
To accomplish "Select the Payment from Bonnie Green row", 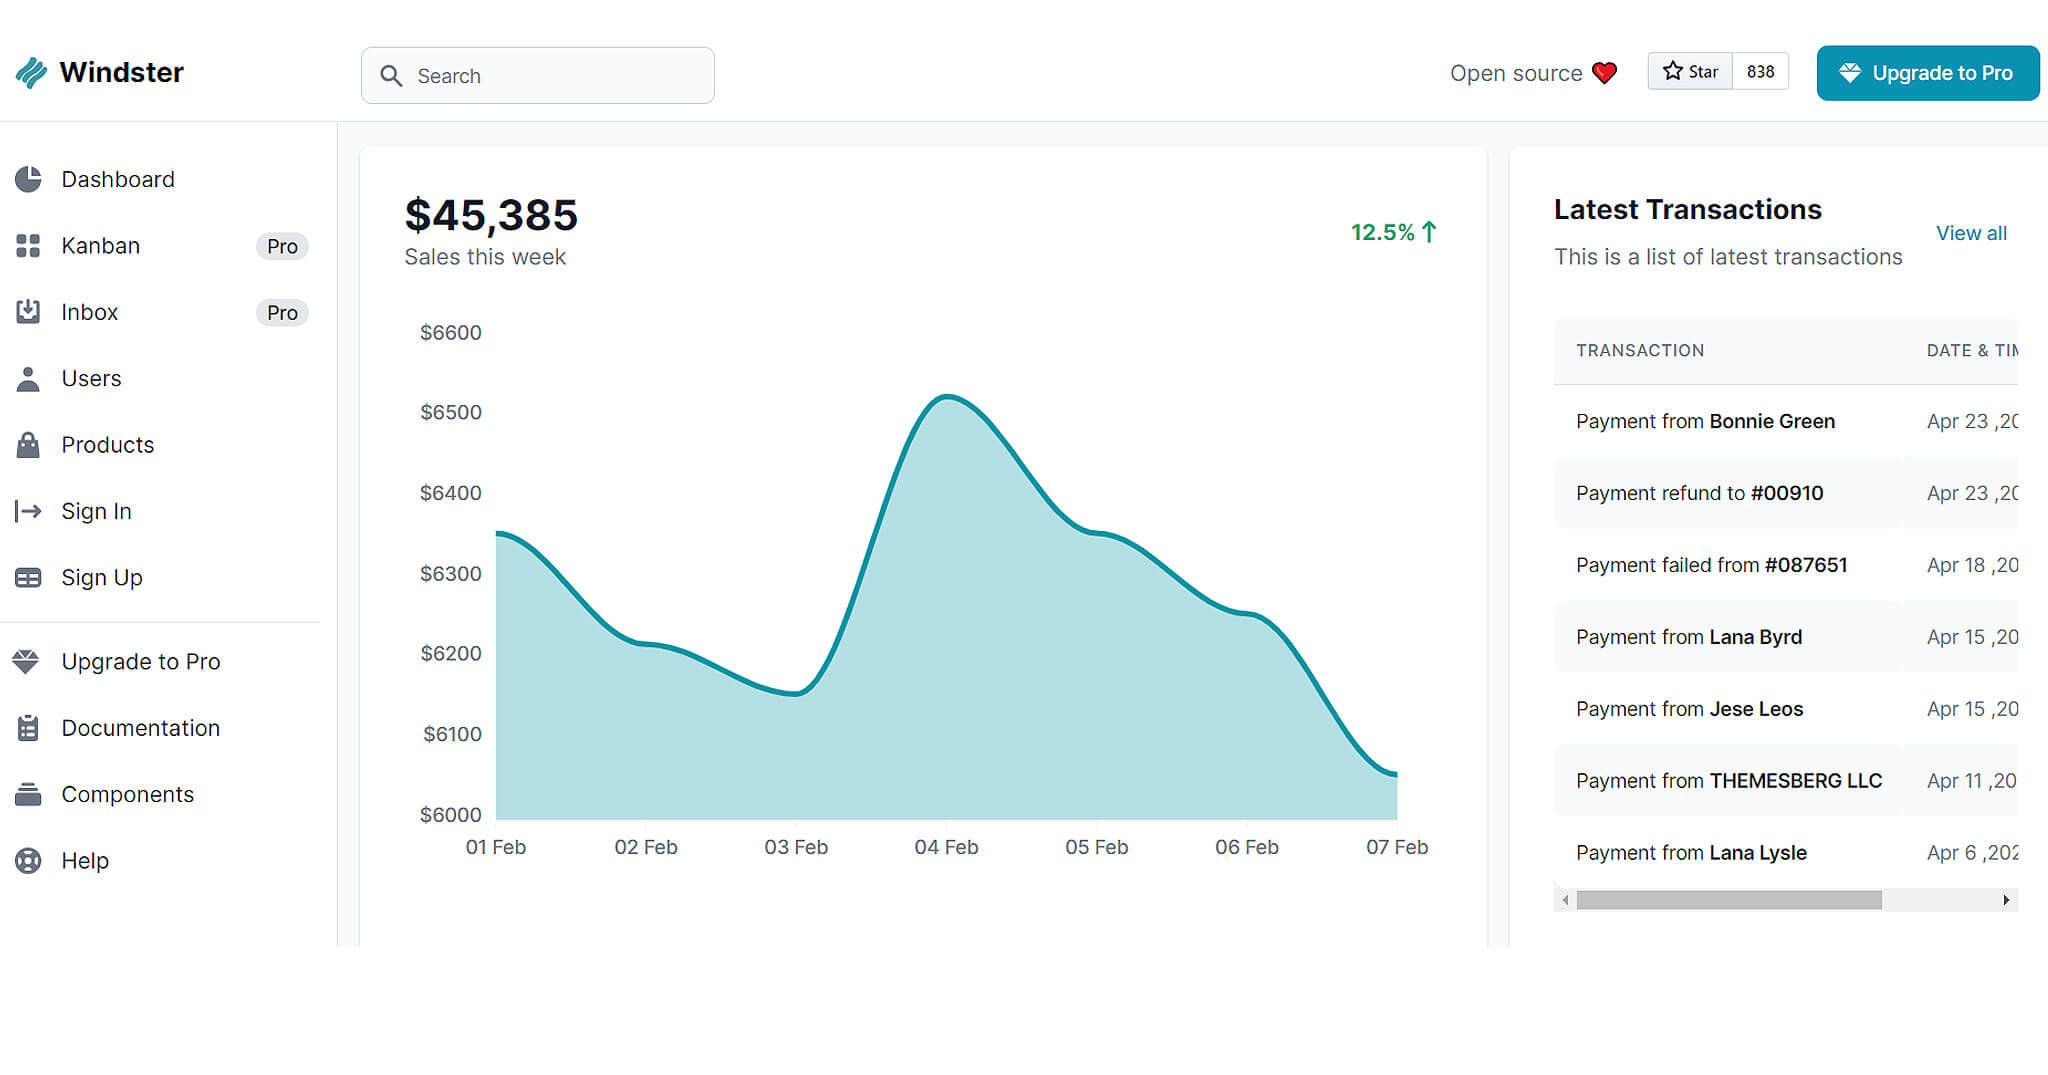I will point(1786,421).
